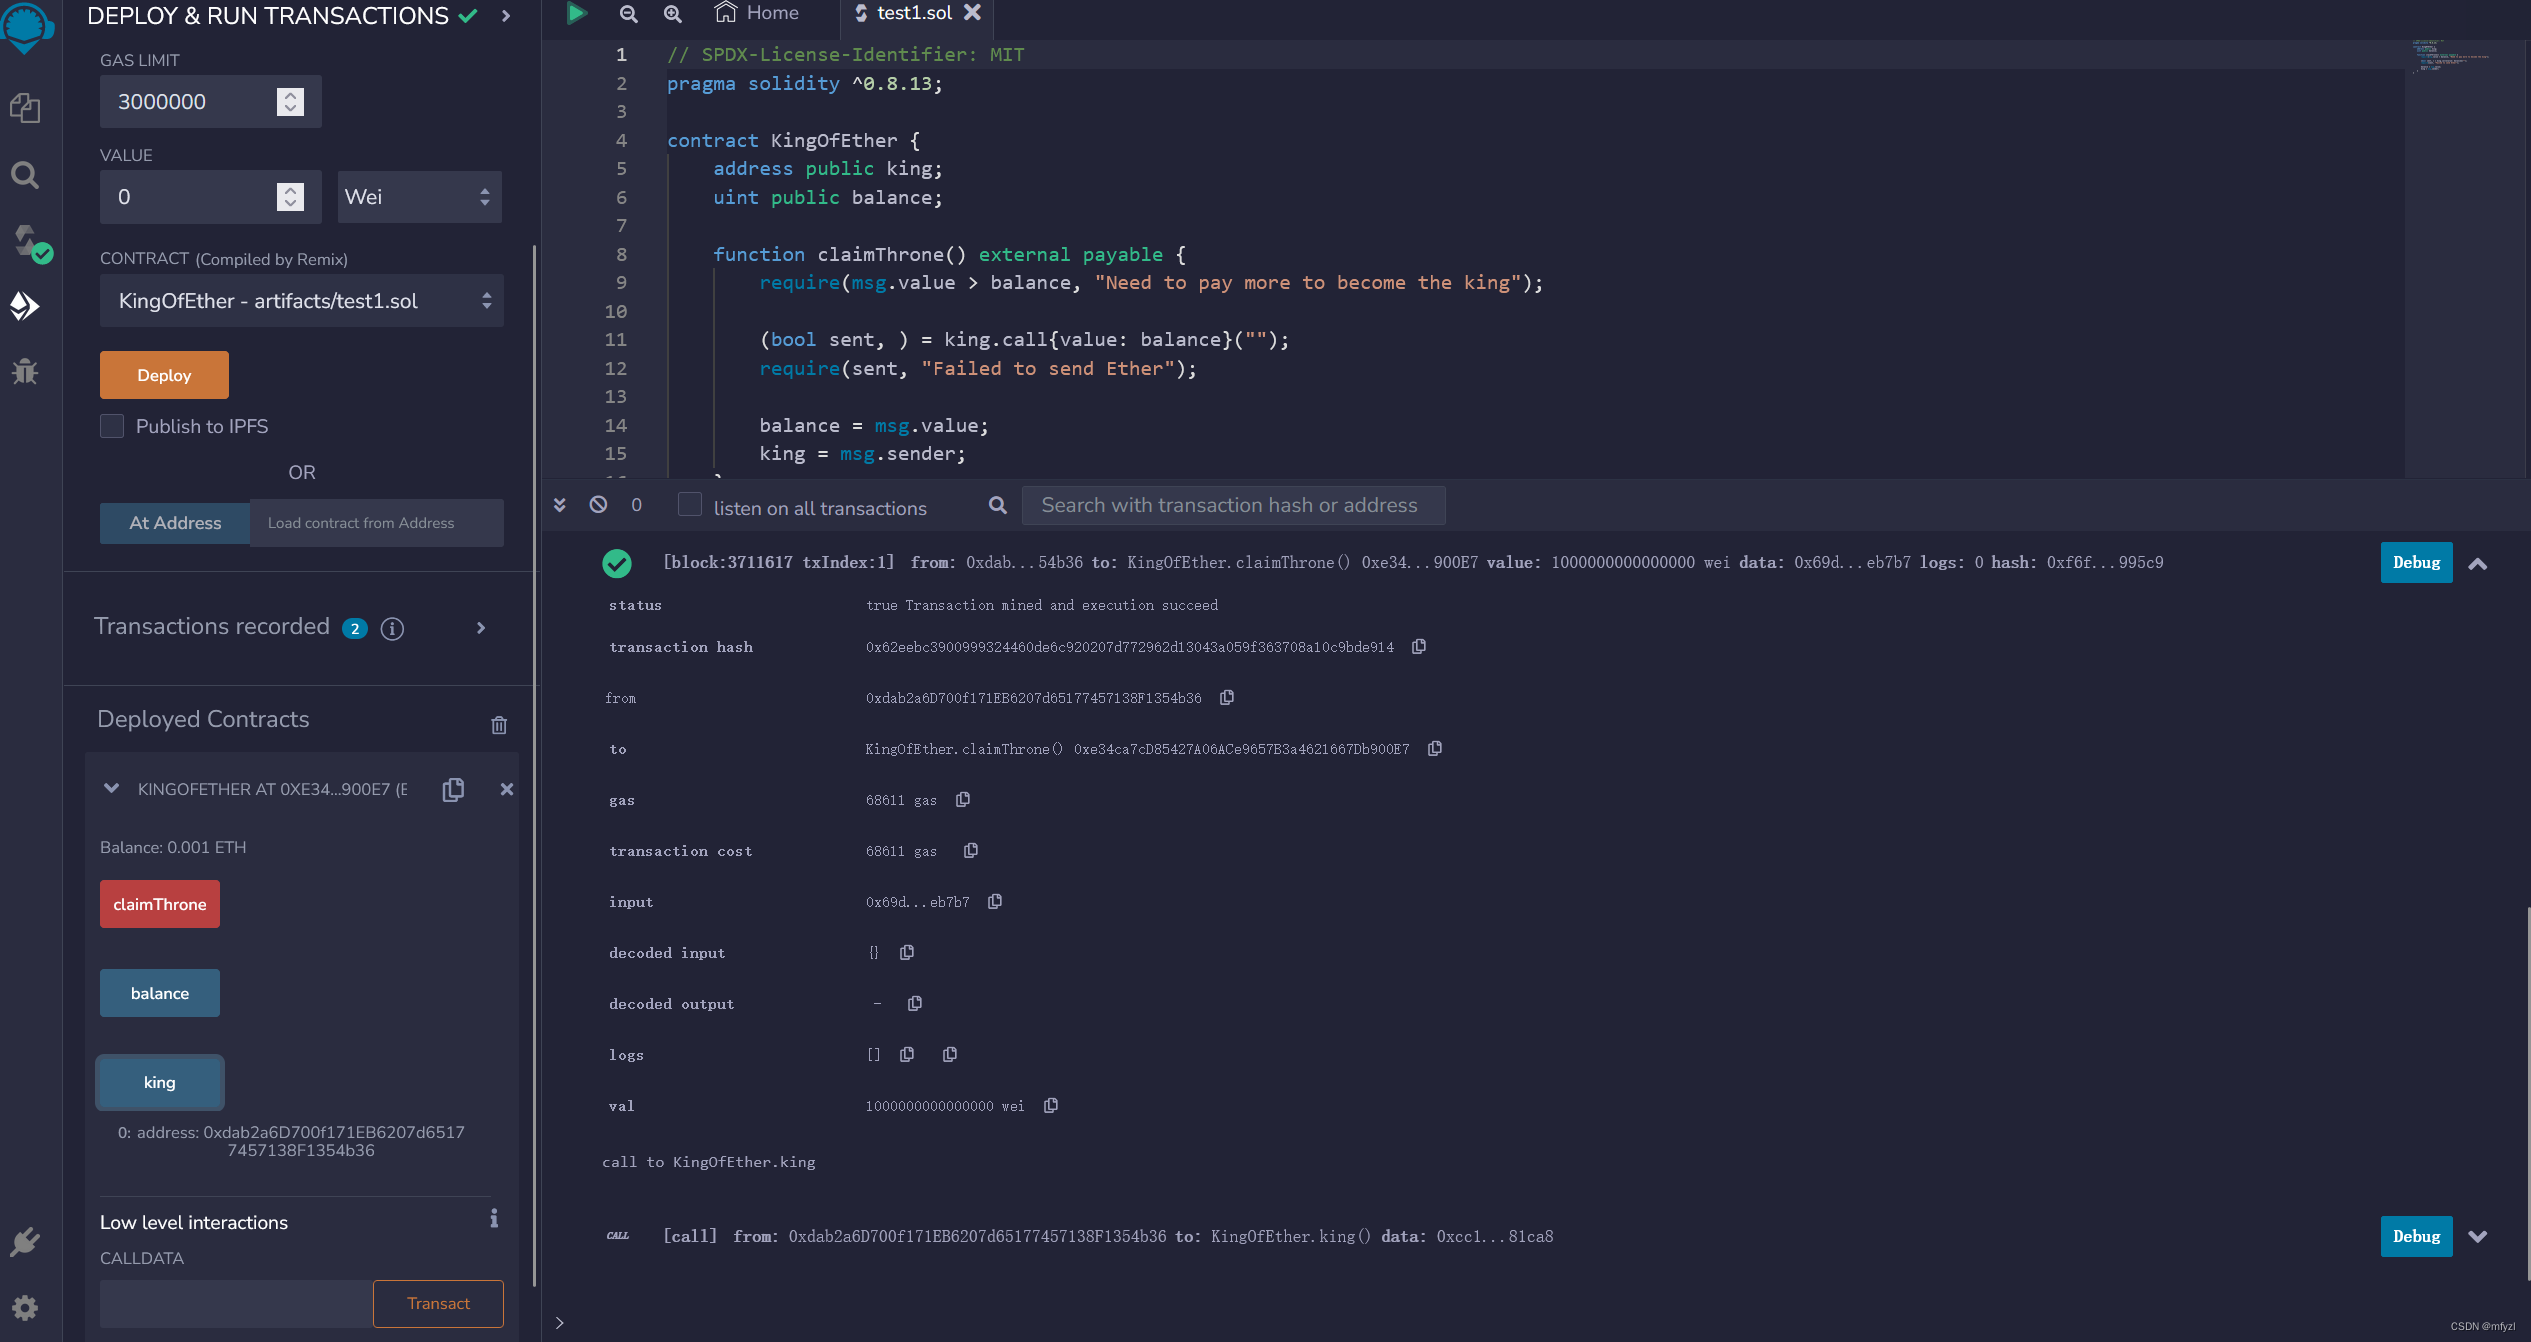Open the Plugin manager plug icon

click(x=25, y=1243)
